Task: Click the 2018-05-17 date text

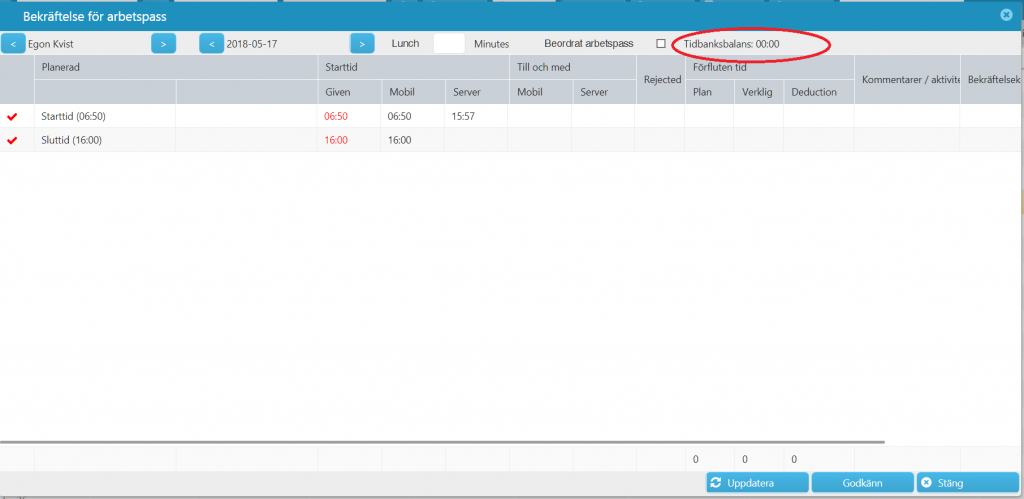Action: [x=252, y=44]
